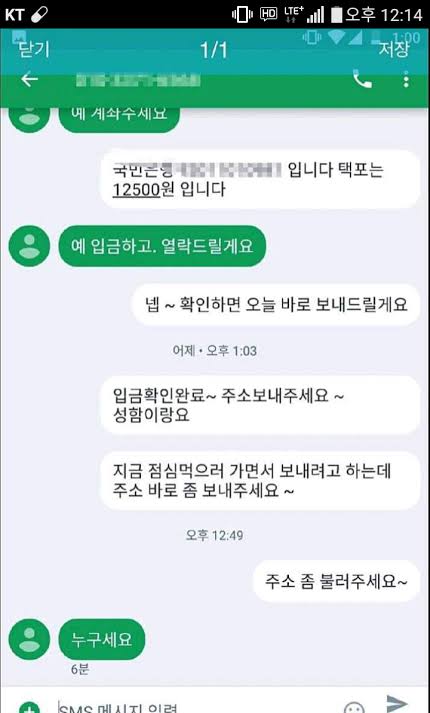Tap the back arrow in green header
The width and height of the screenshot is (430, 713).
click(30, 80)
